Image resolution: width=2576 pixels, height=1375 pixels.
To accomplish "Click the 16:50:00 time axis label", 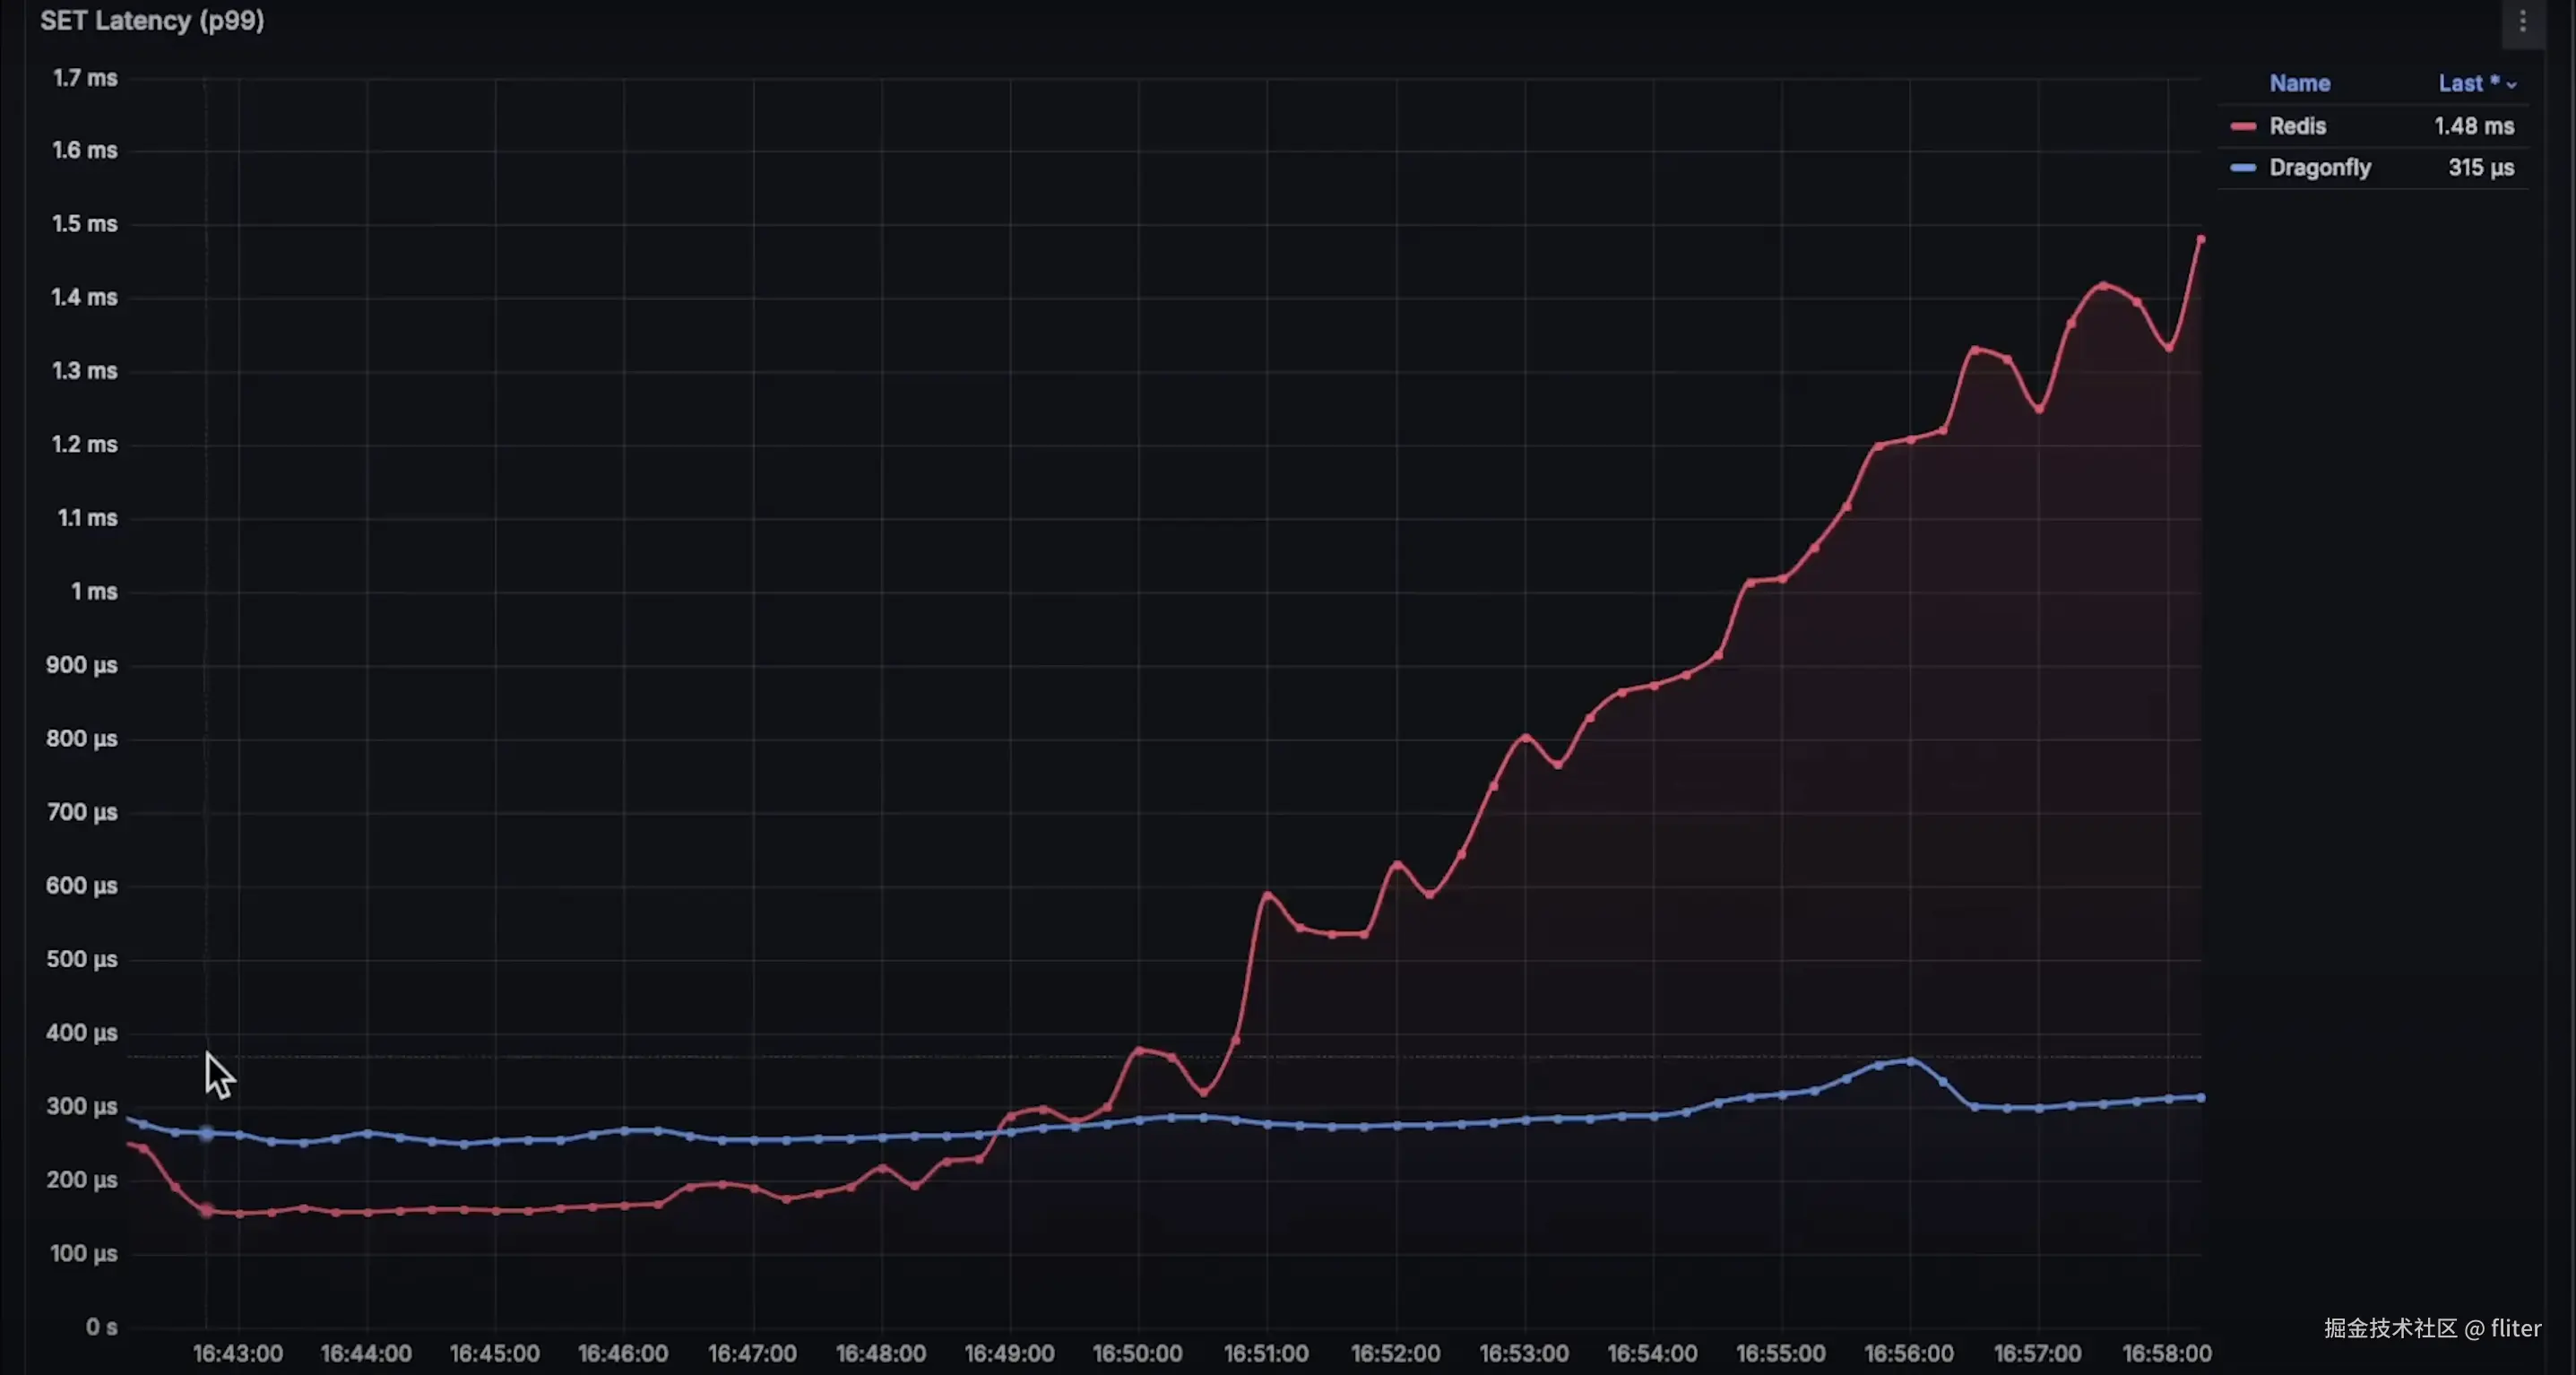I will tap(1137, 1353).
